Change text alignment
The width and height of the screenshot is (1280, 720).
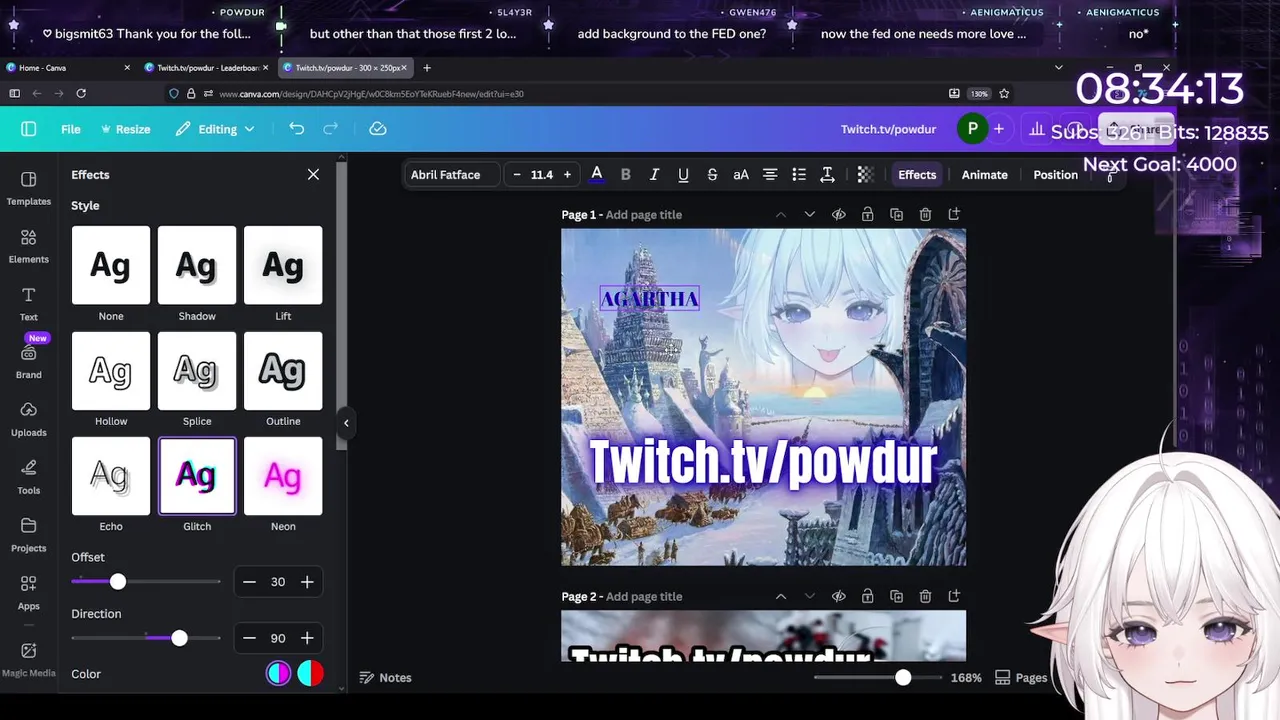770,174
